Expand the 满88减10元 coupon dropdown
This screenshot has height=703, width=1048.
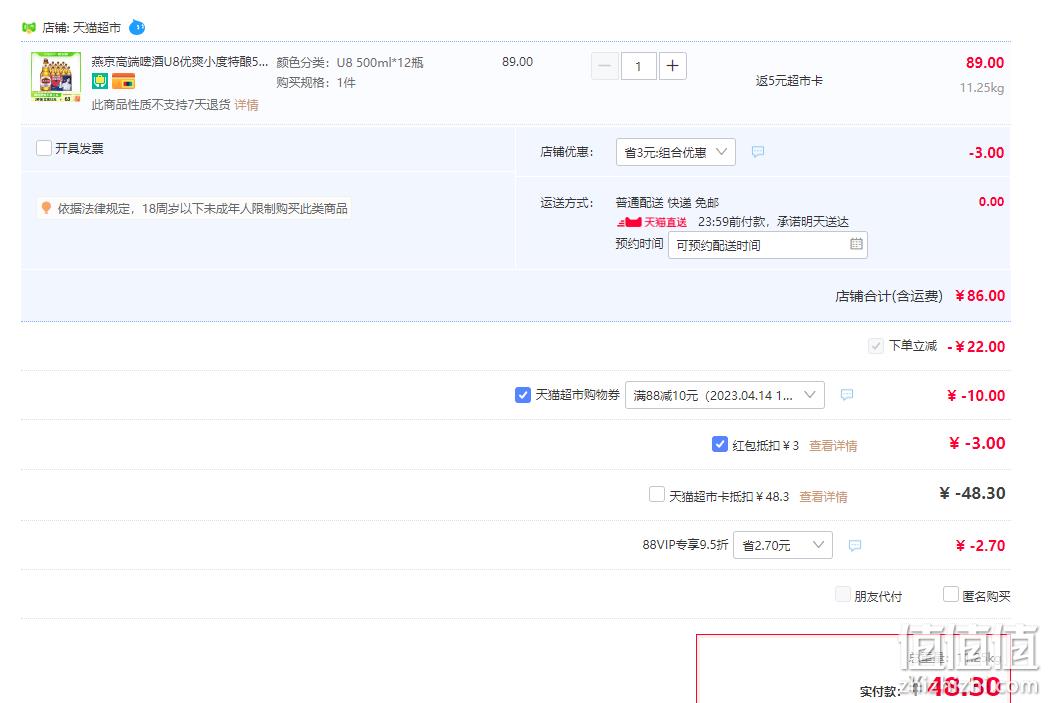tap(725, 394)
